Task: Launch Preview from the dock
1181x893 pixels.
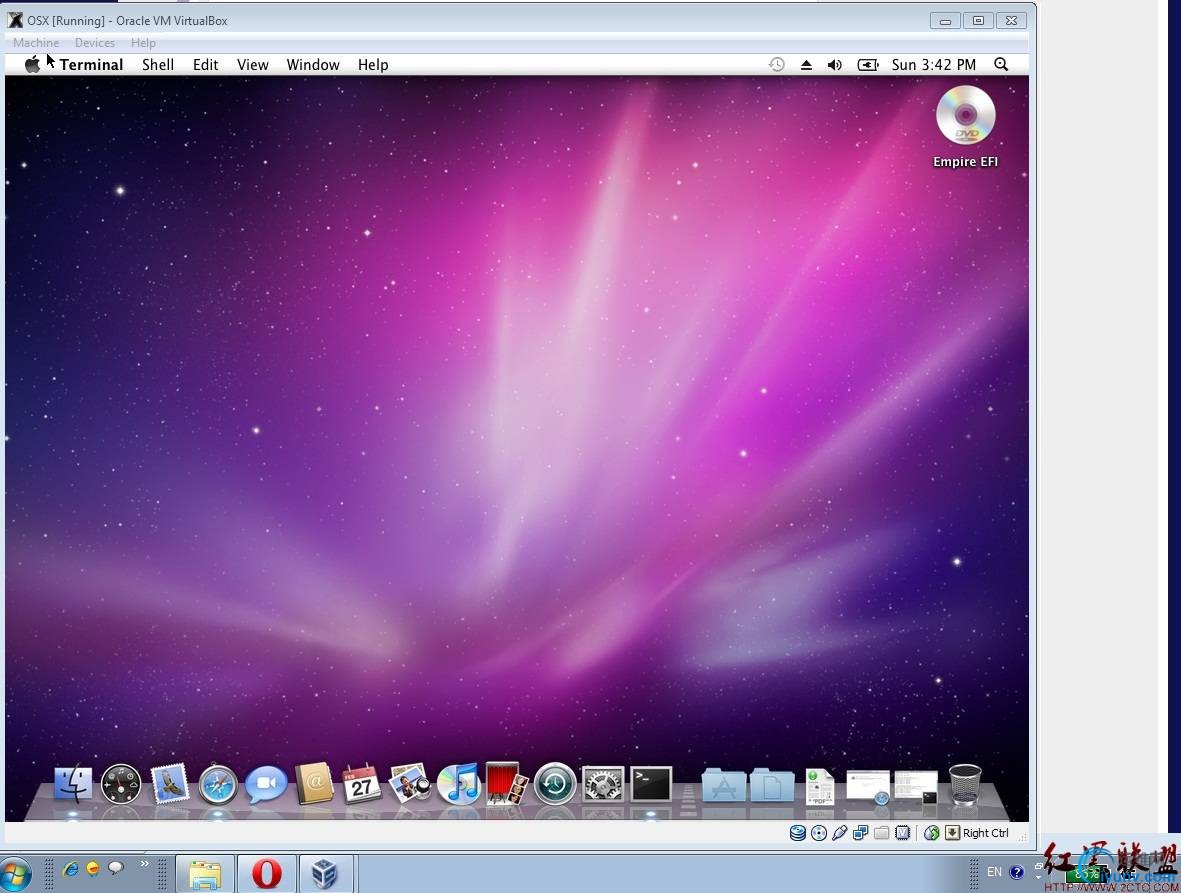Action: [410, 785]
